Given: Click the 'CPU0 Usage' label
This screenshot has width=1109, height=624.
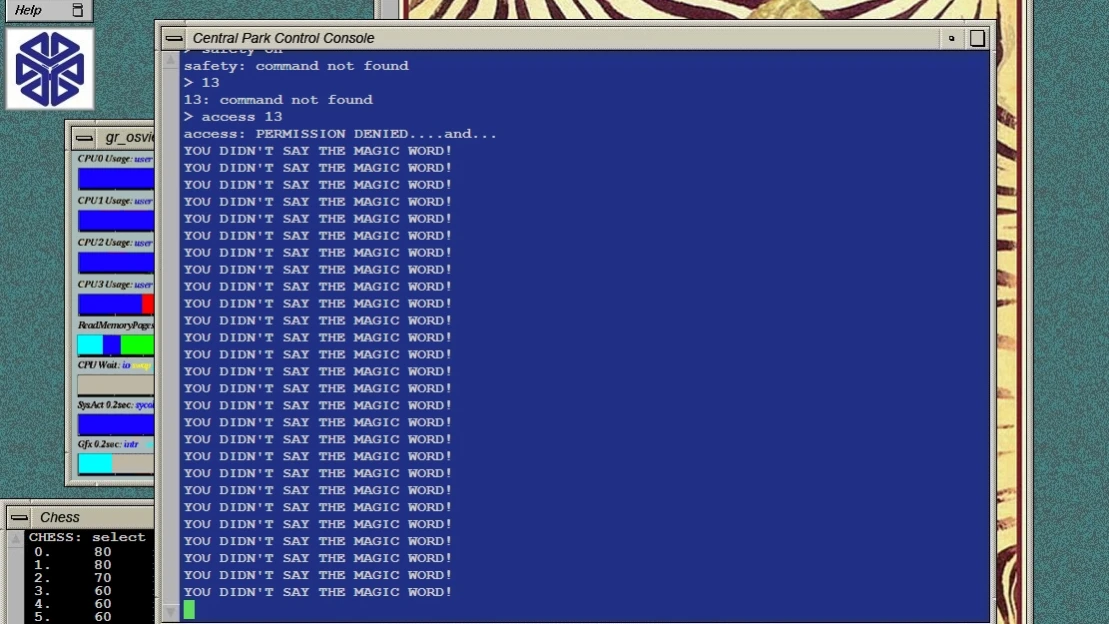Looking at the screenshot, I should point(104,158).
